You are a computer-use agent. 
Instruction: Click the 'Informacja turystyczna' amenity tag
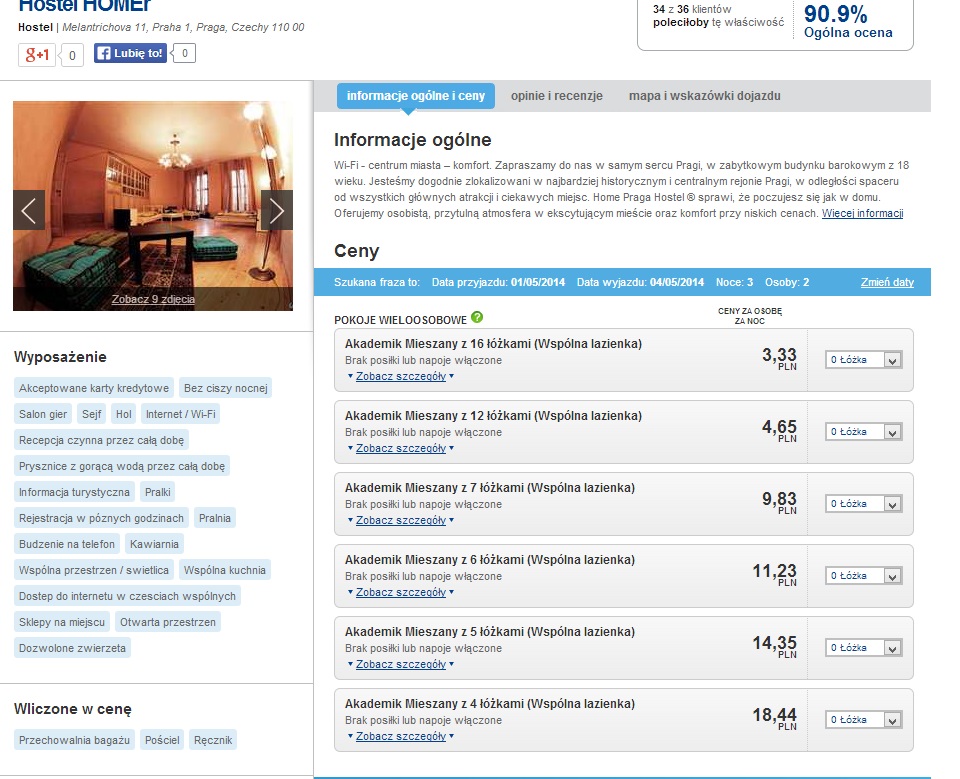[74, 492]
